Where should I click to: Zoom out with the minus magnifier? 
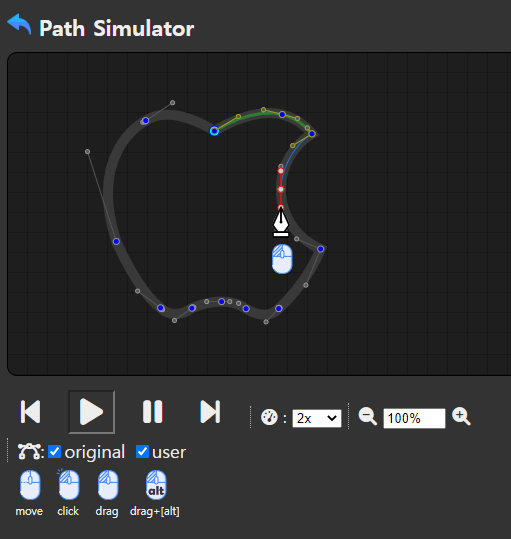click(x=368, y=416)
